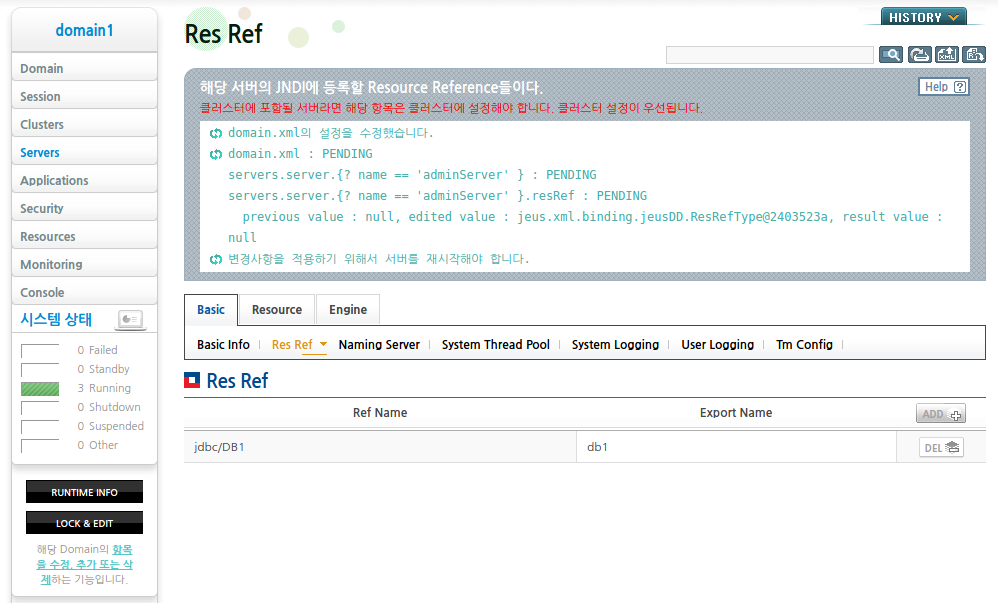This screenshot has height=603, width=998.
Task: Toggle the system status switch icon
Action: point(130,319)
